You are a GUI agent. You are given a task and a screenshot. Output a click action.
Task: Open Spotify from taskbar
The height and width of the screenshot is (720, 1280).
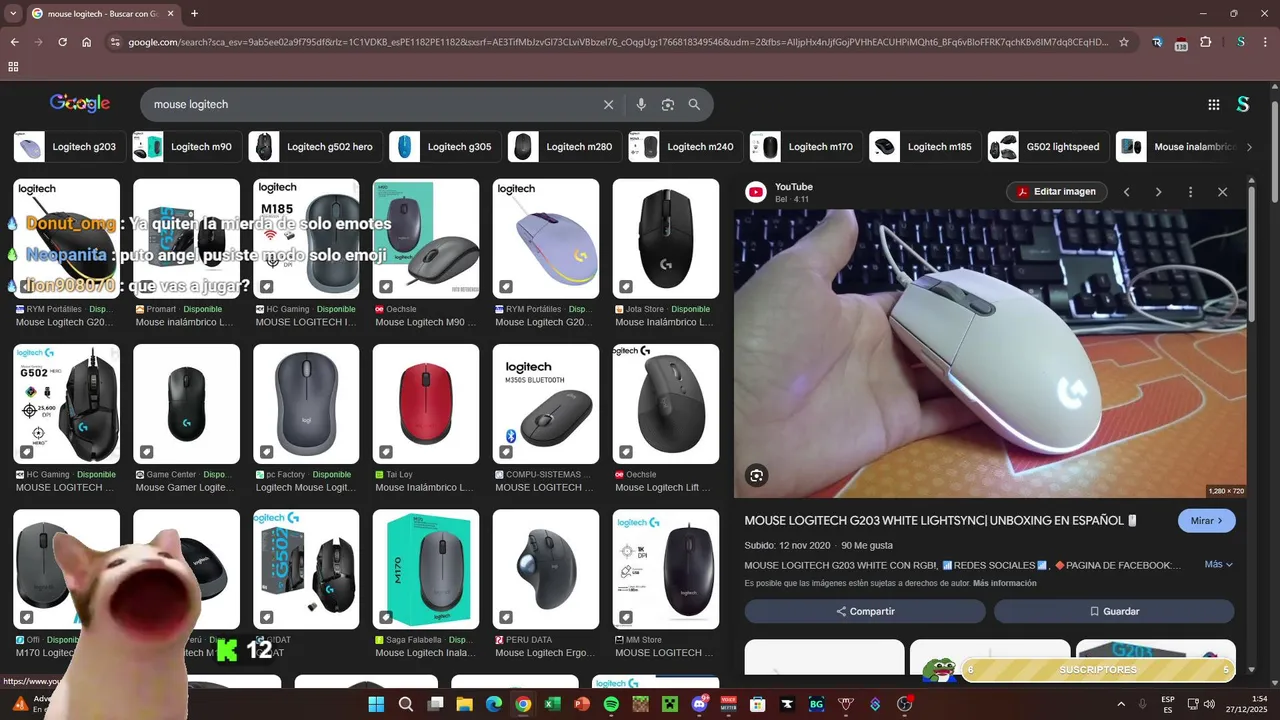[611, 704]
